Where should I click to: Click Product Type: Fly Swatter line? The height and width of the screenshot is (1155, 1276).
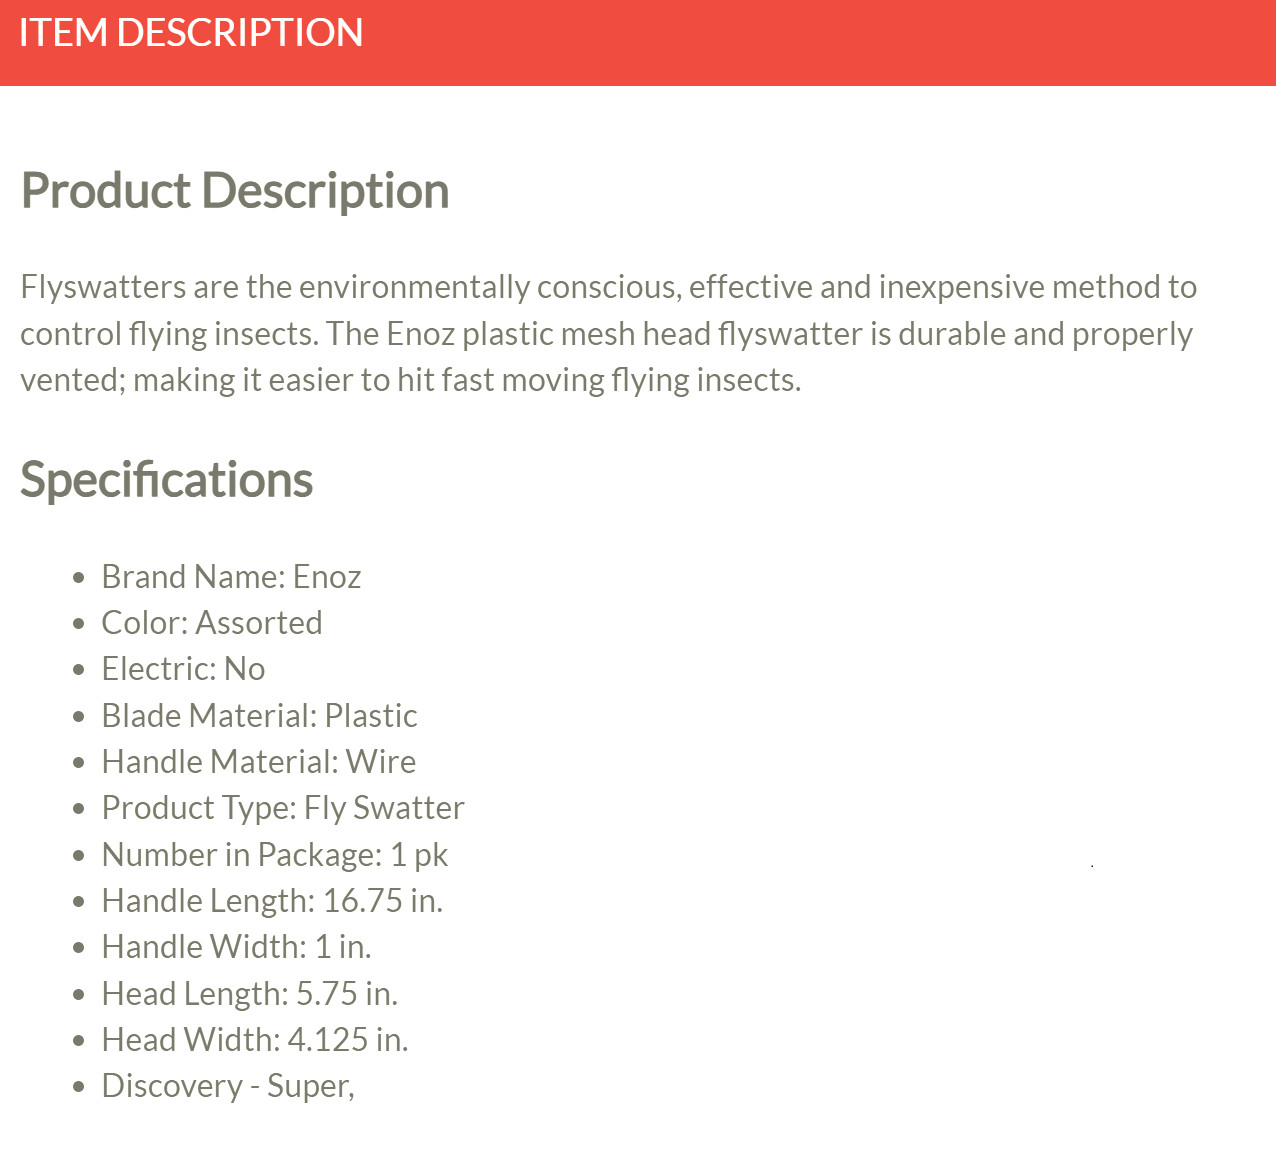283,808
